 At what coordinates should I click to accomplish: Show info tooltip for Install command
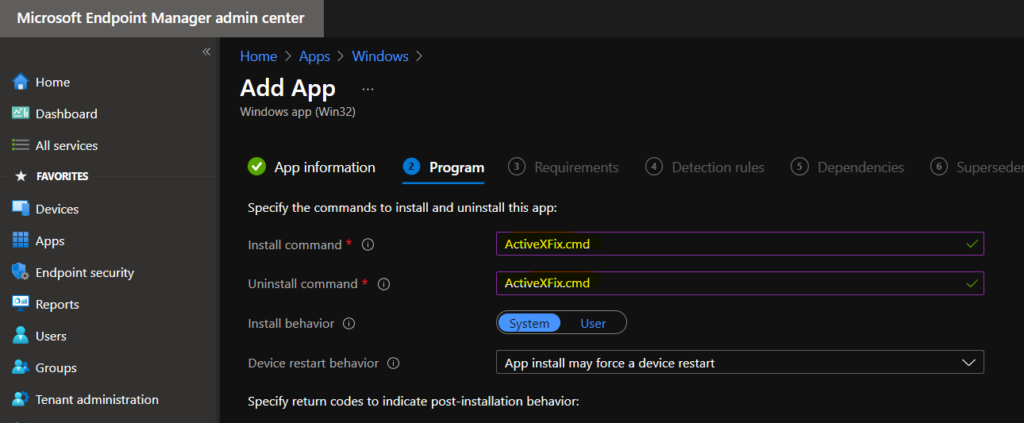[368, 245]
